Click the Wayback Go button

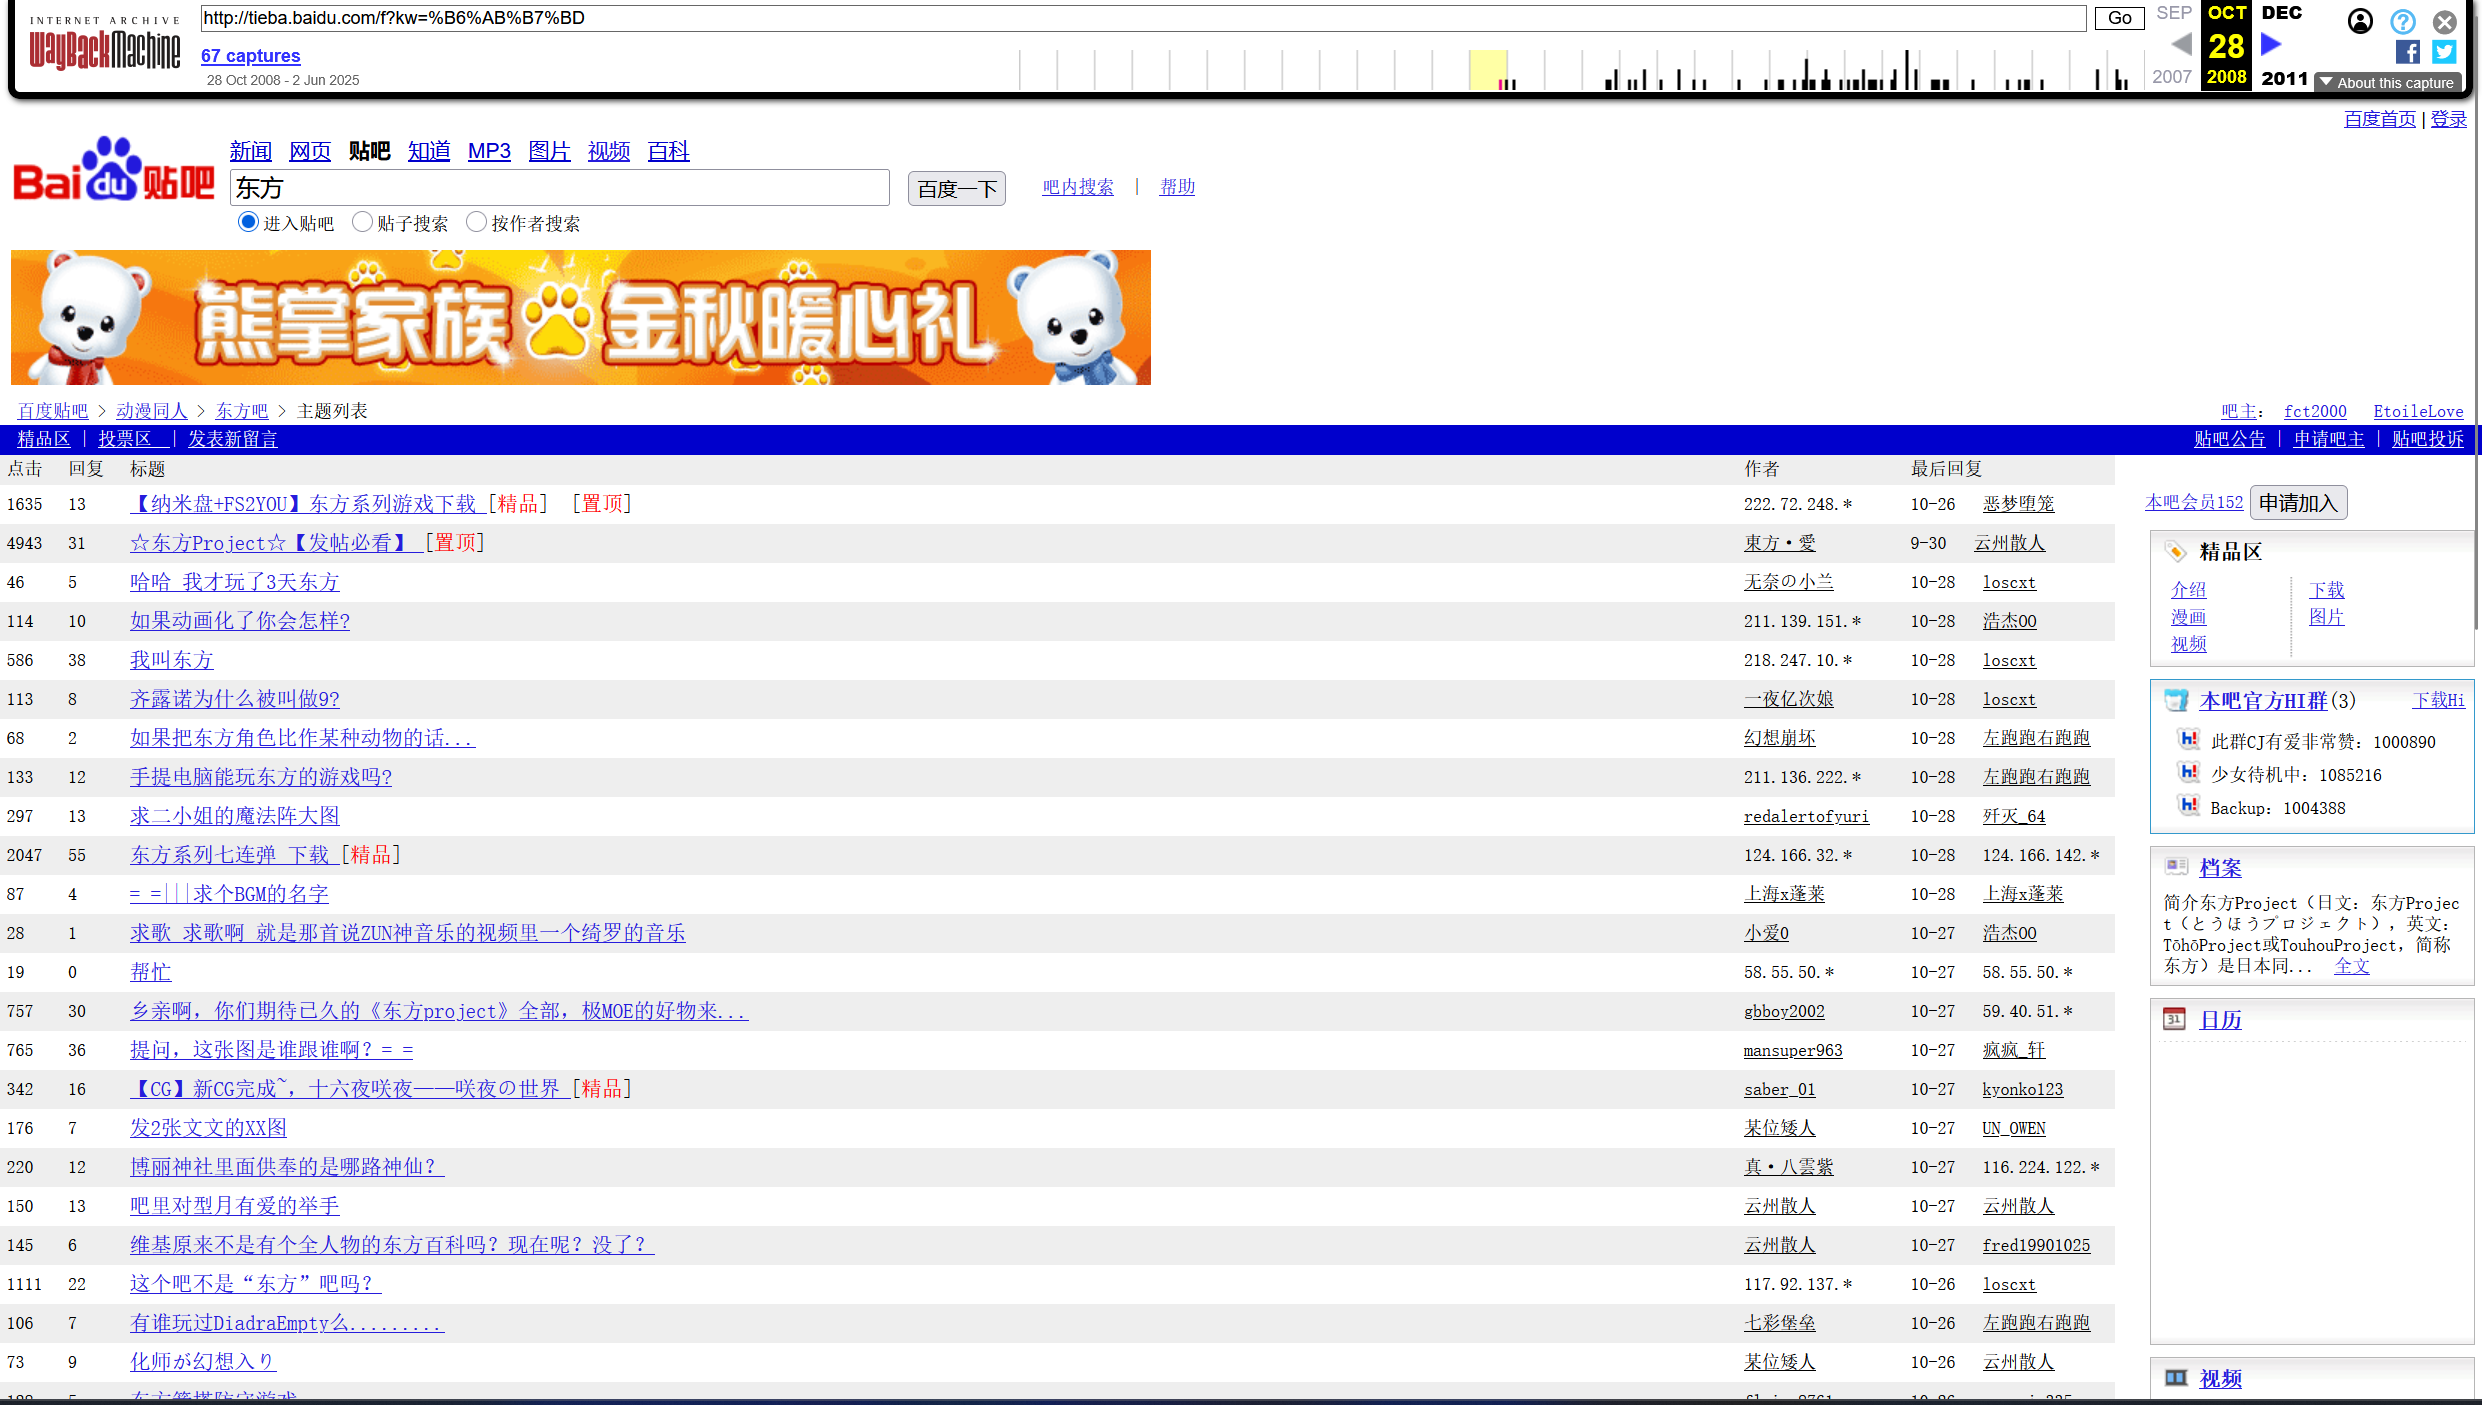[x=2119, y=18]
